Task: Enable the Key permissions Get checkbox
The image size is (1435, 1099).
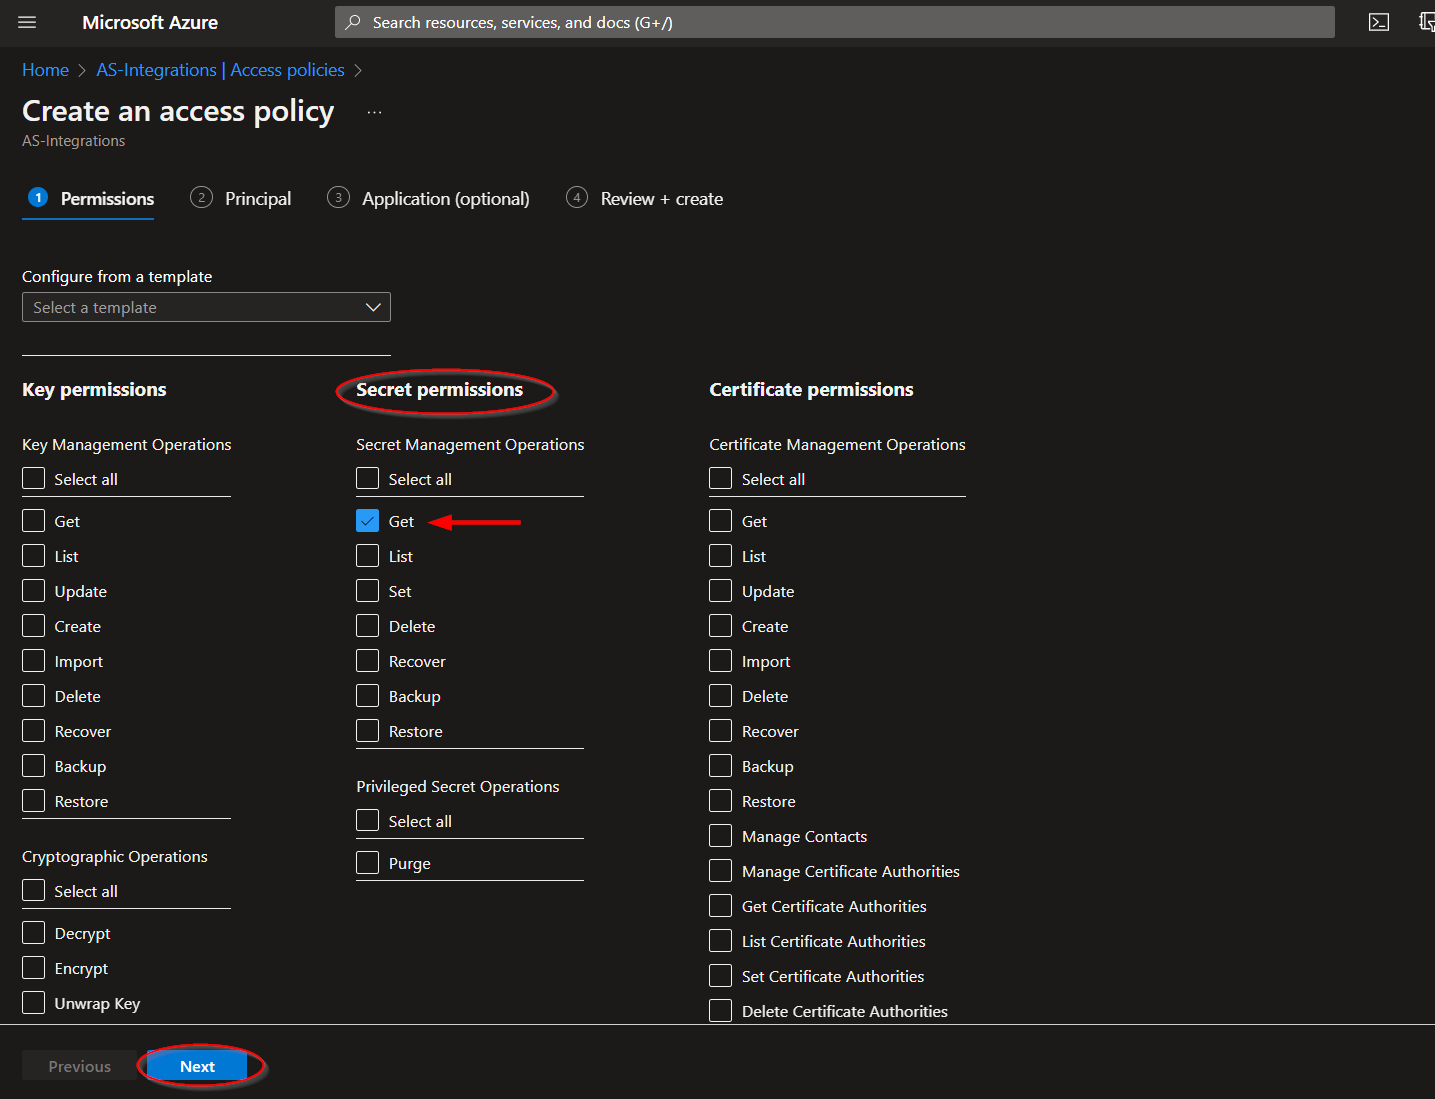Action: (34, 521)
